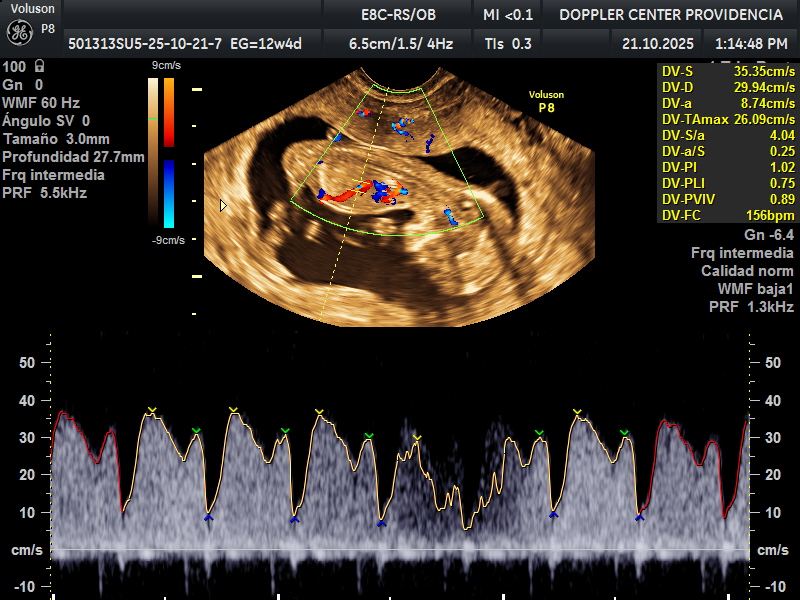Click the red-orange color Doppler velocity bar
The width and height of the screenshot is (800, 600).
click(x=169, y=112)
